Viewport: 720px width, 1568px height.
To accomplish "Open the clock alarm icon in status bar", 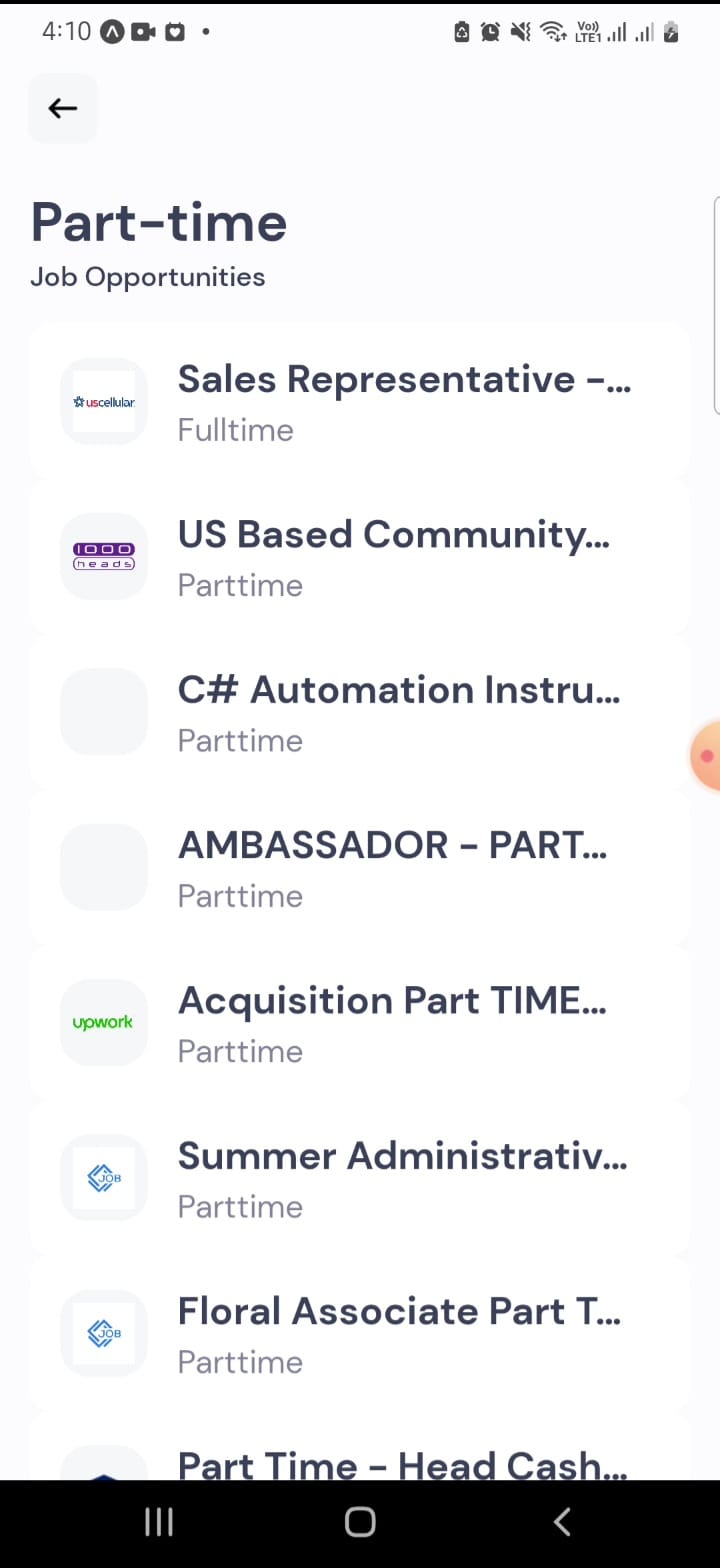I will pyautogui.click(x=490, y=31).
